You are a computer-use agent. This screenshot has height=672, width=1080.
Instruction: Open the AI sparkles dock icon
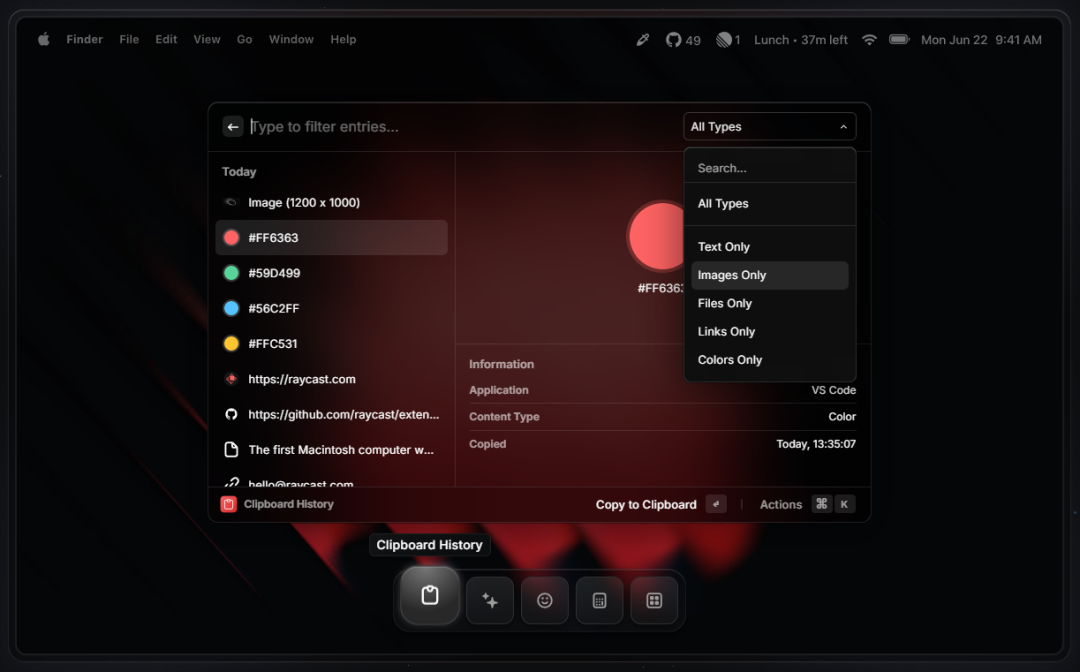490,600
